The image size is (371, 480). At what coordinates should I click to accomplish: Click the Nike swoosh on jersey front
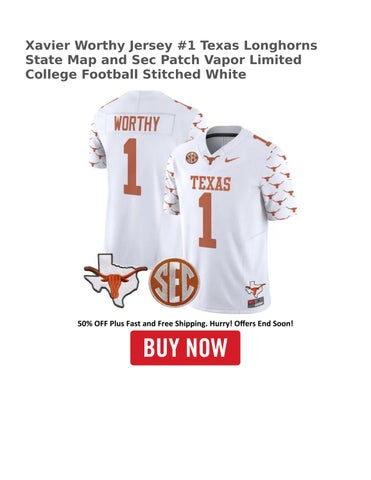click(x=232, y=159)
